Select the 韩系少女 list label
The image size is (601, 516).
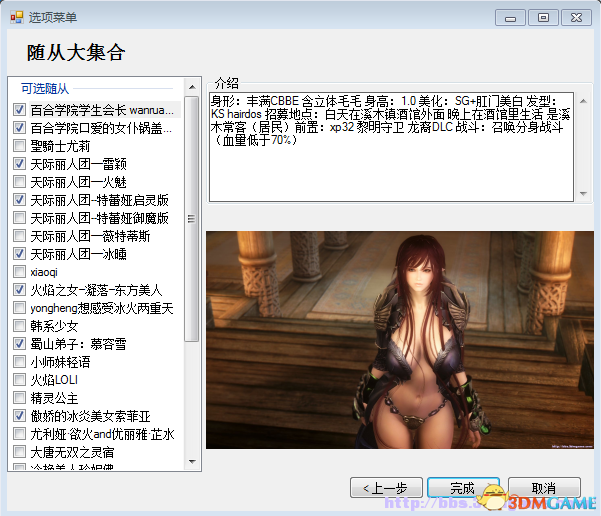click(54, 326)
